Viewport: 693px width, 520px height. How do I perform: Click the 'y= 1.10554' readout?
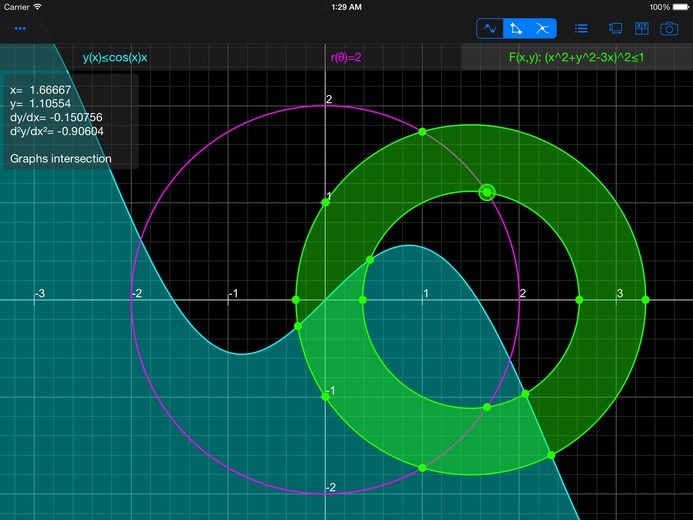[x=40, y=103]
